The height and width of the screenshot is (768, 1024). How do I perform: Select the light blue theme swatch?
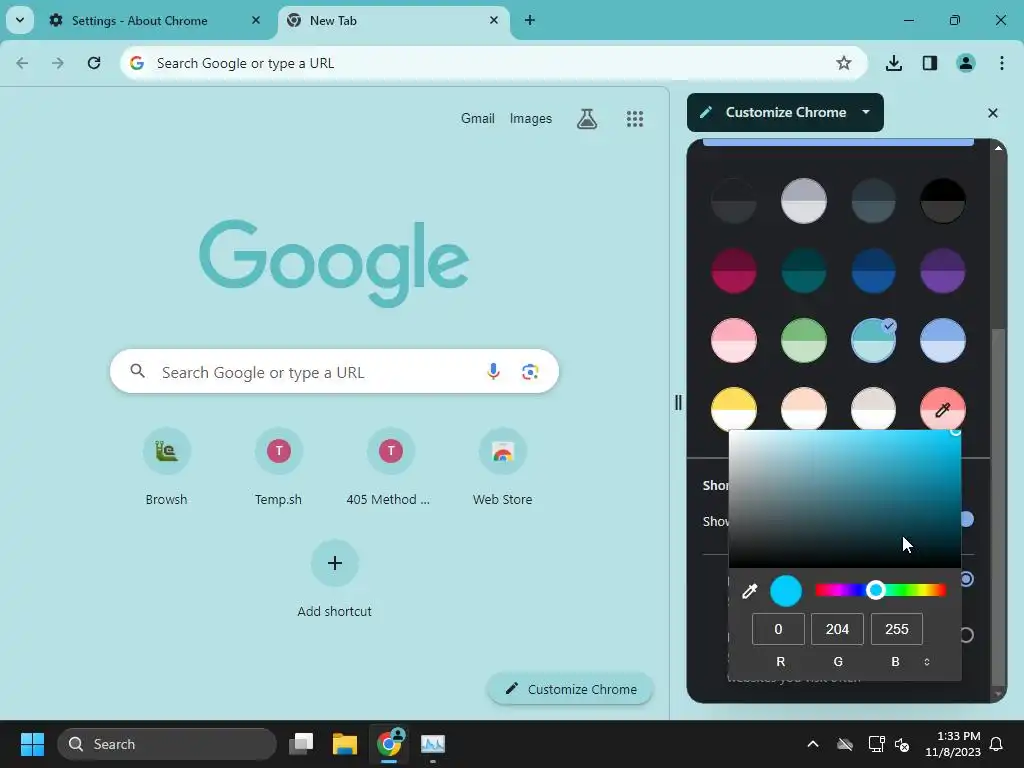(942, 340)
